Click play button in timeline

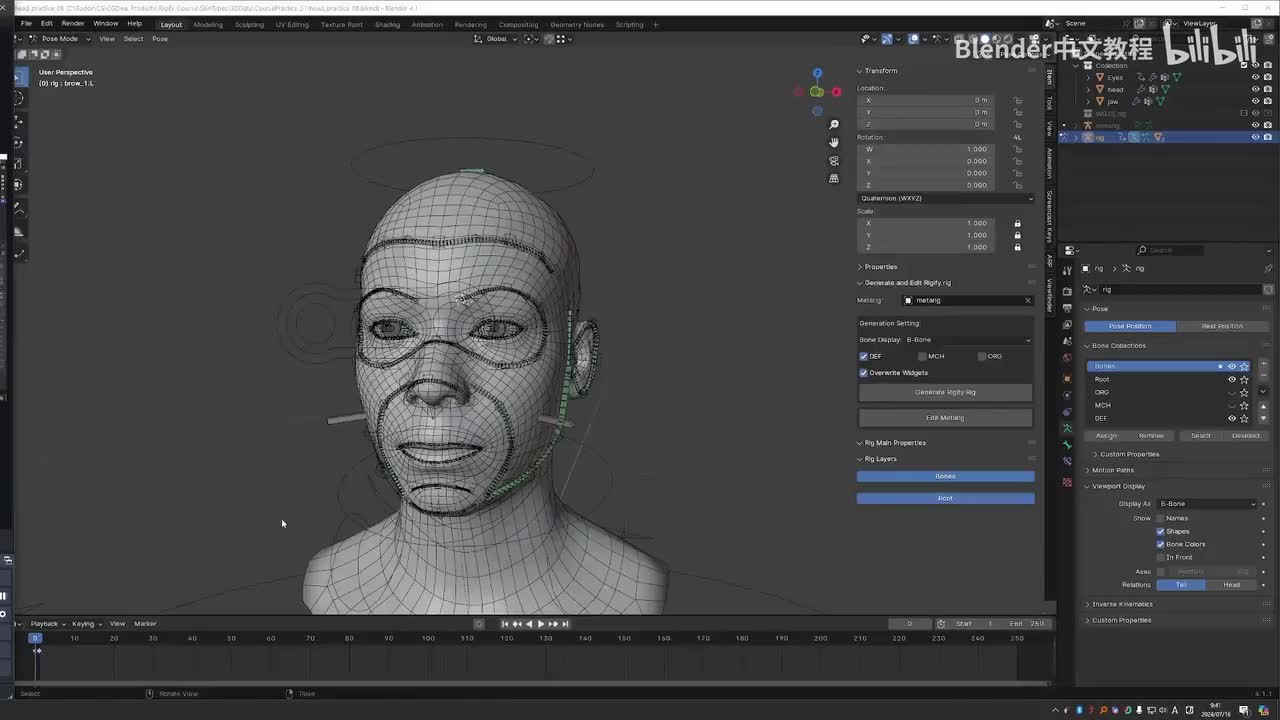point(541,624)
